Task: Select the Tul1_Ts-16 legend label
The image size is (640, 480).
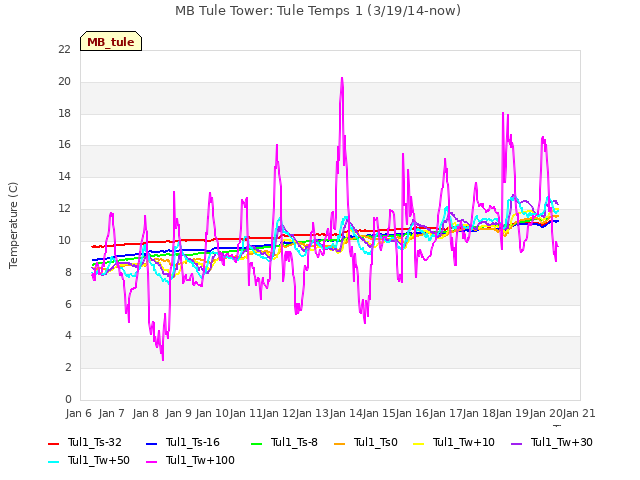Action: (193, 442)
